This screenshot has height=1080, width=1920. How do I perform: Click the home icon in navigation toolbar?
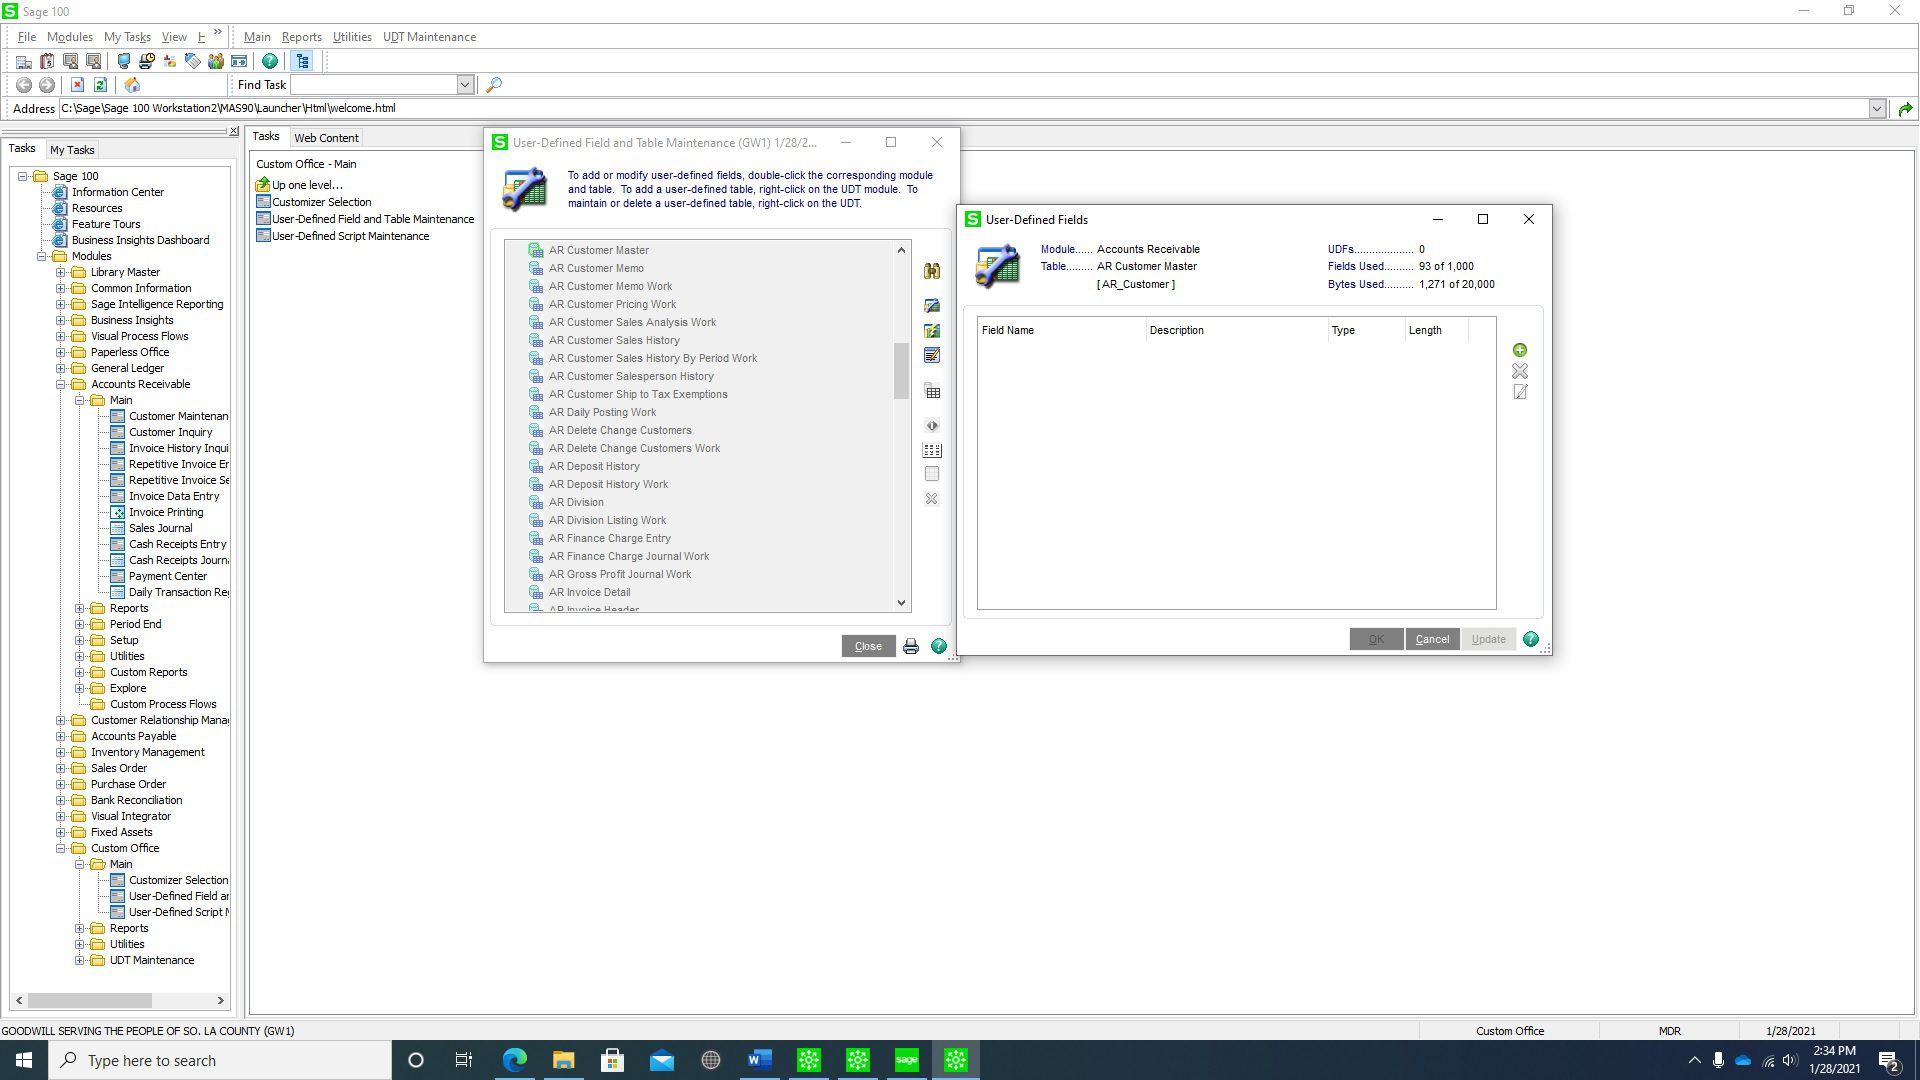point(132,85)
